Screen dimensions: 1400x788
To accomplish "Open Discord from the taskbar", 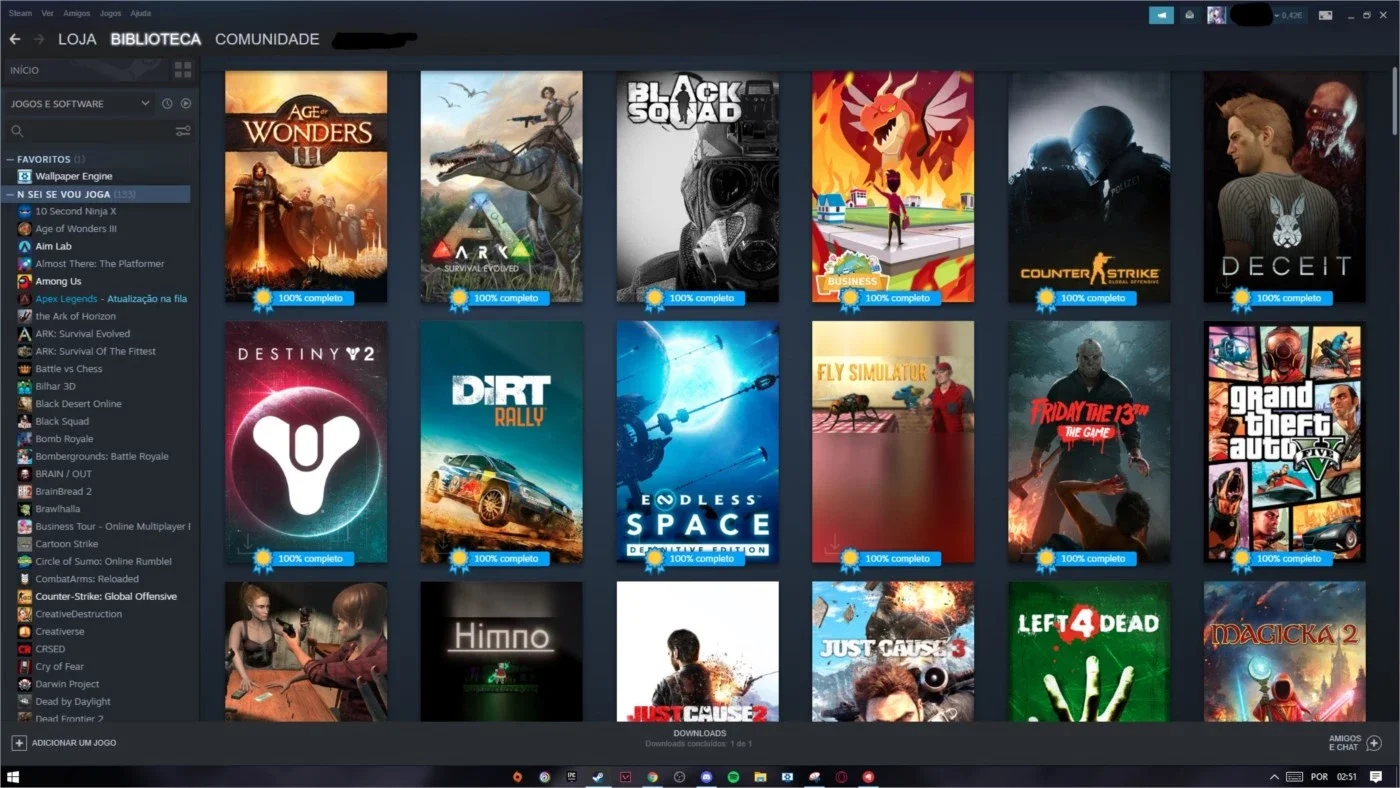I will point(706,777).
